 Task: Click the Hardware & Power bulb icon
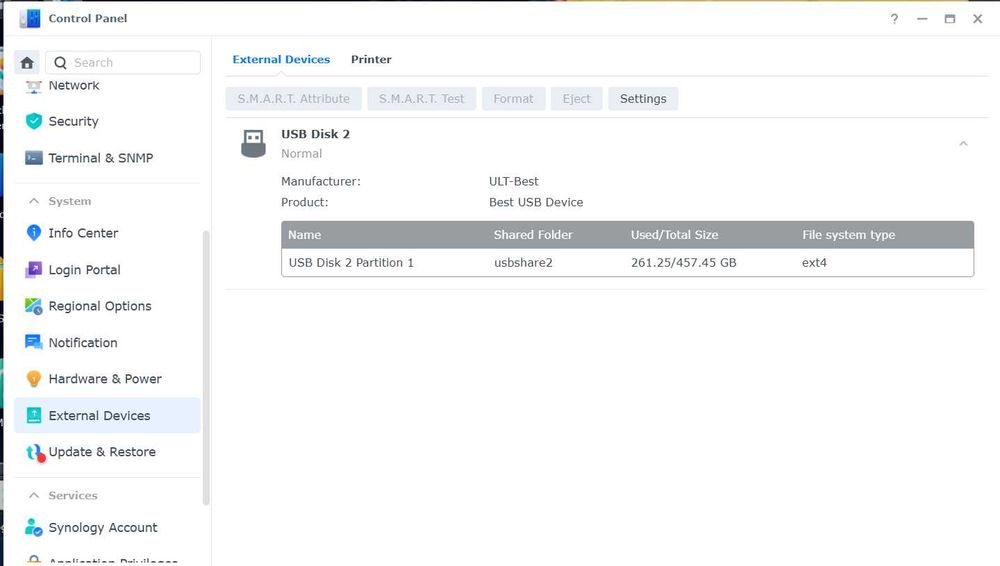(x=34, y=378)
